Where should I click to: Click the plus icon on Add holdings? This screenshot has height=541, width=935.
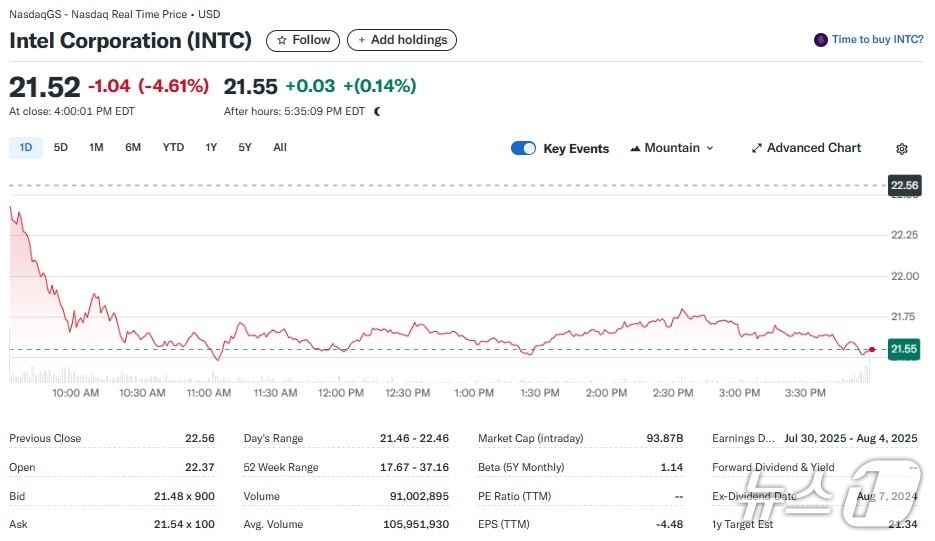[x=362, y=40]
